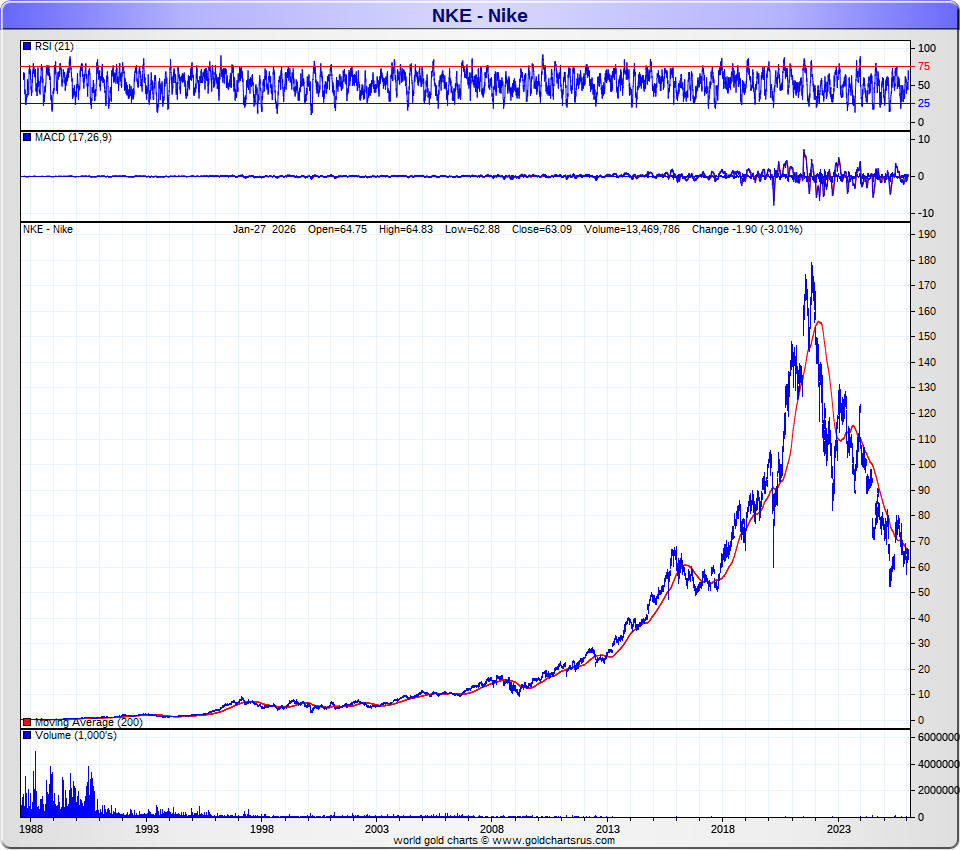Click the Jan-27 2026 date readout
The height and width of the screenshot is (850, 960).
click(264, 229)
